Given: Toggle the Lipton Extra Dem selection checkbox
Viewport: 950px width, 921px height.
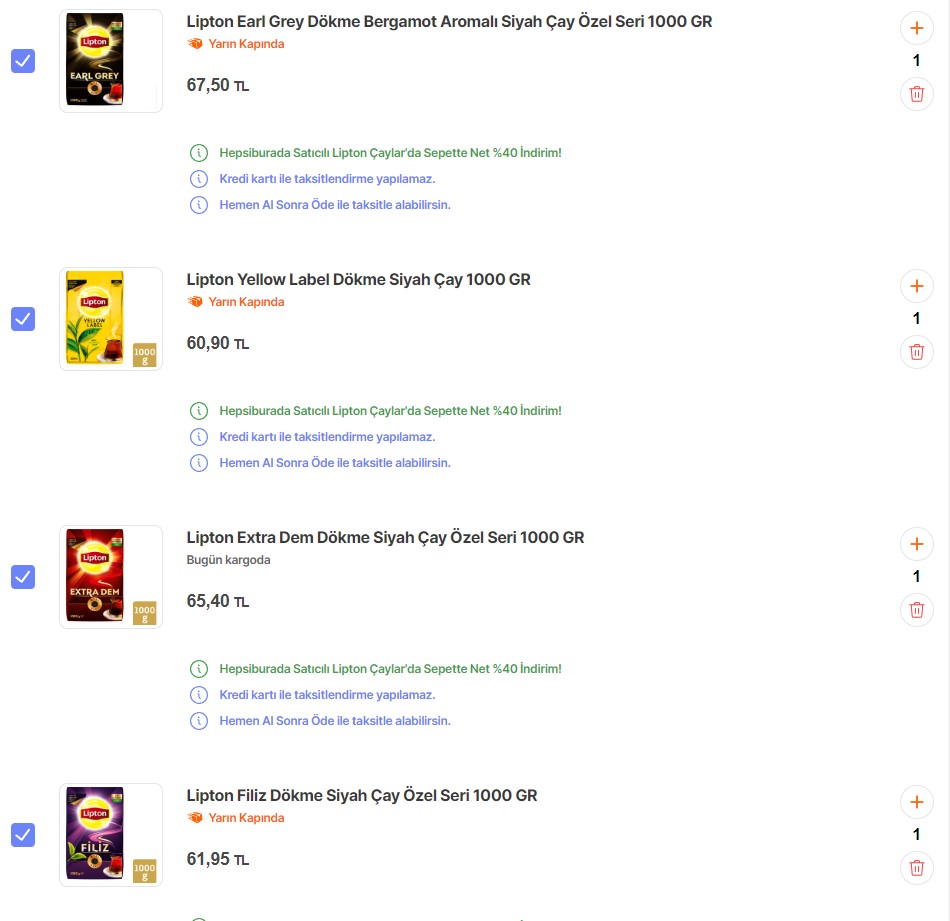Looking at the screenshot, I should point(23,577).
